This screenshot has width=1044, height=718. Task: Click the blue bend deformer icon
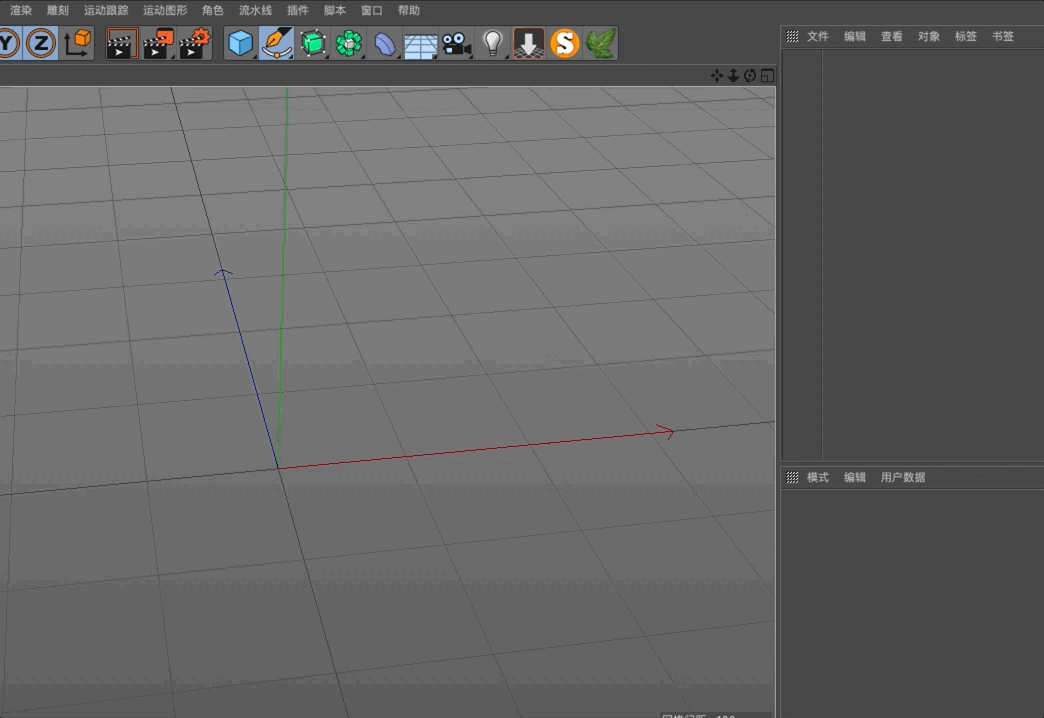pyautogui.click(x=384, y=43)
